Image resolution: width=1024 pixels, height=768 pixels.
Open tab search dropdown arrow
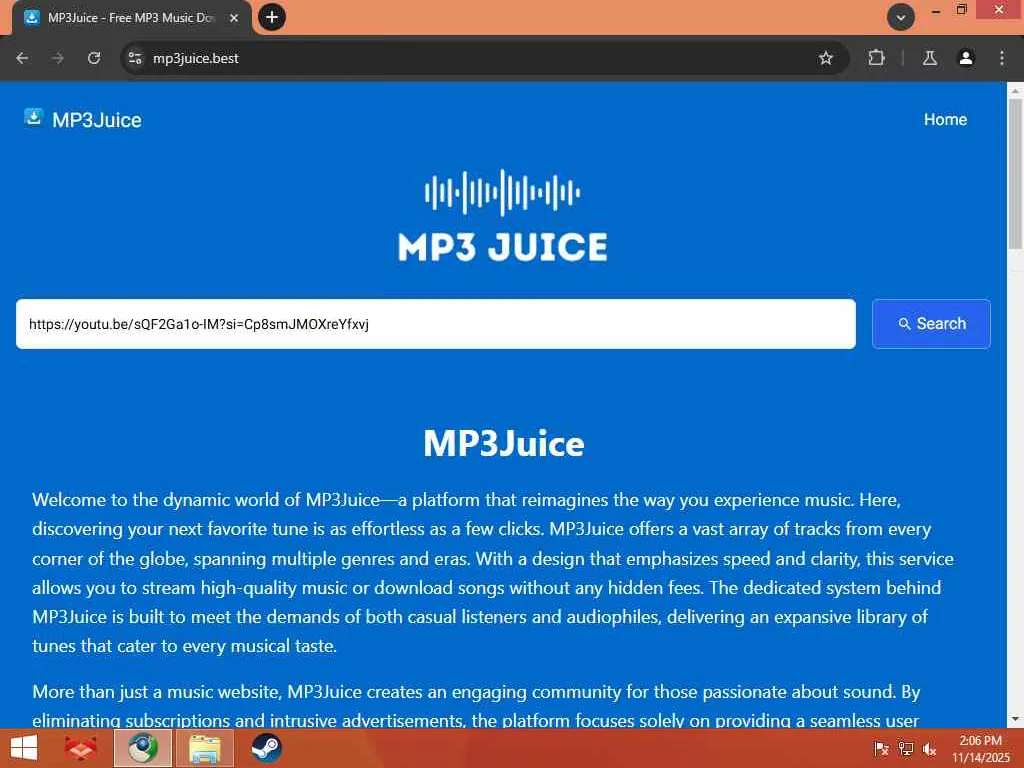pyautogui.click(x=901, y=17)
